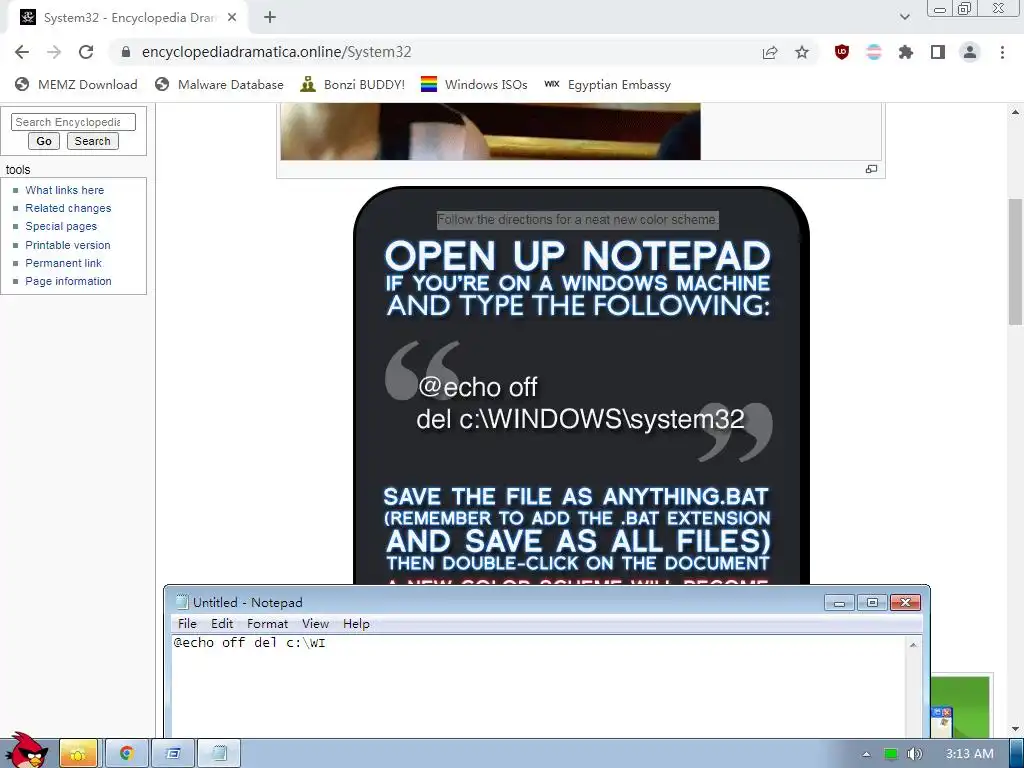The image size is (1024, 768).
Task: Open the Extensions puzzle menu
Action: click(x=906, y=52)
